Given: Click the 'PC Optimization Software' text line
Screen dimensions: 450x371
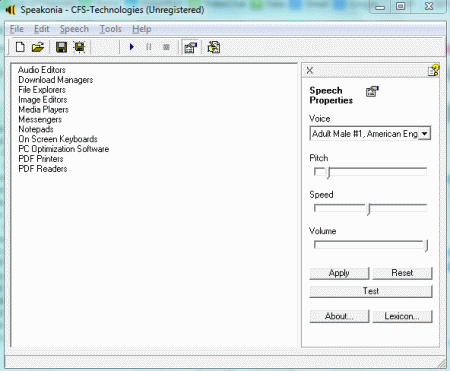Looking at the screenshot, I should coord(64,149).
